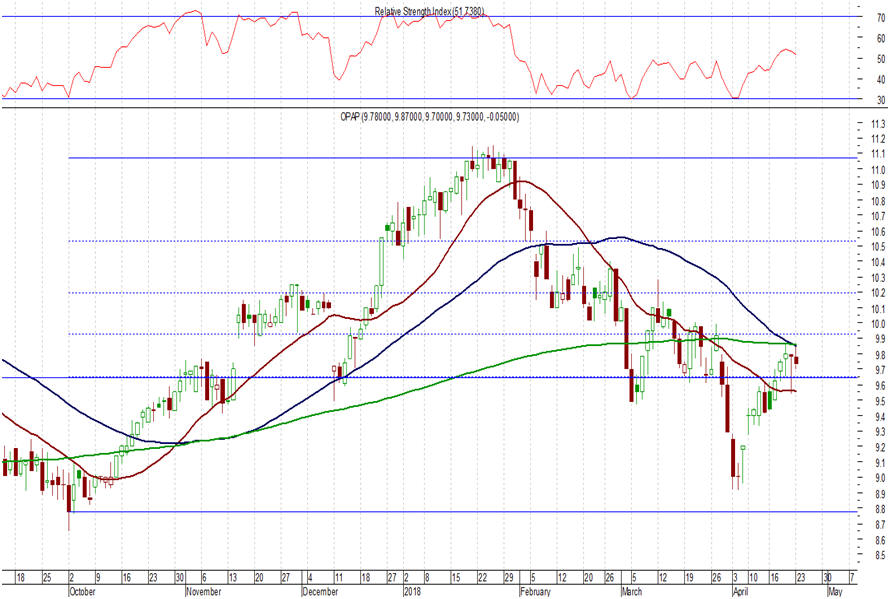Select the March month label
Screen dimensions: 890x599
click(631, 592)
